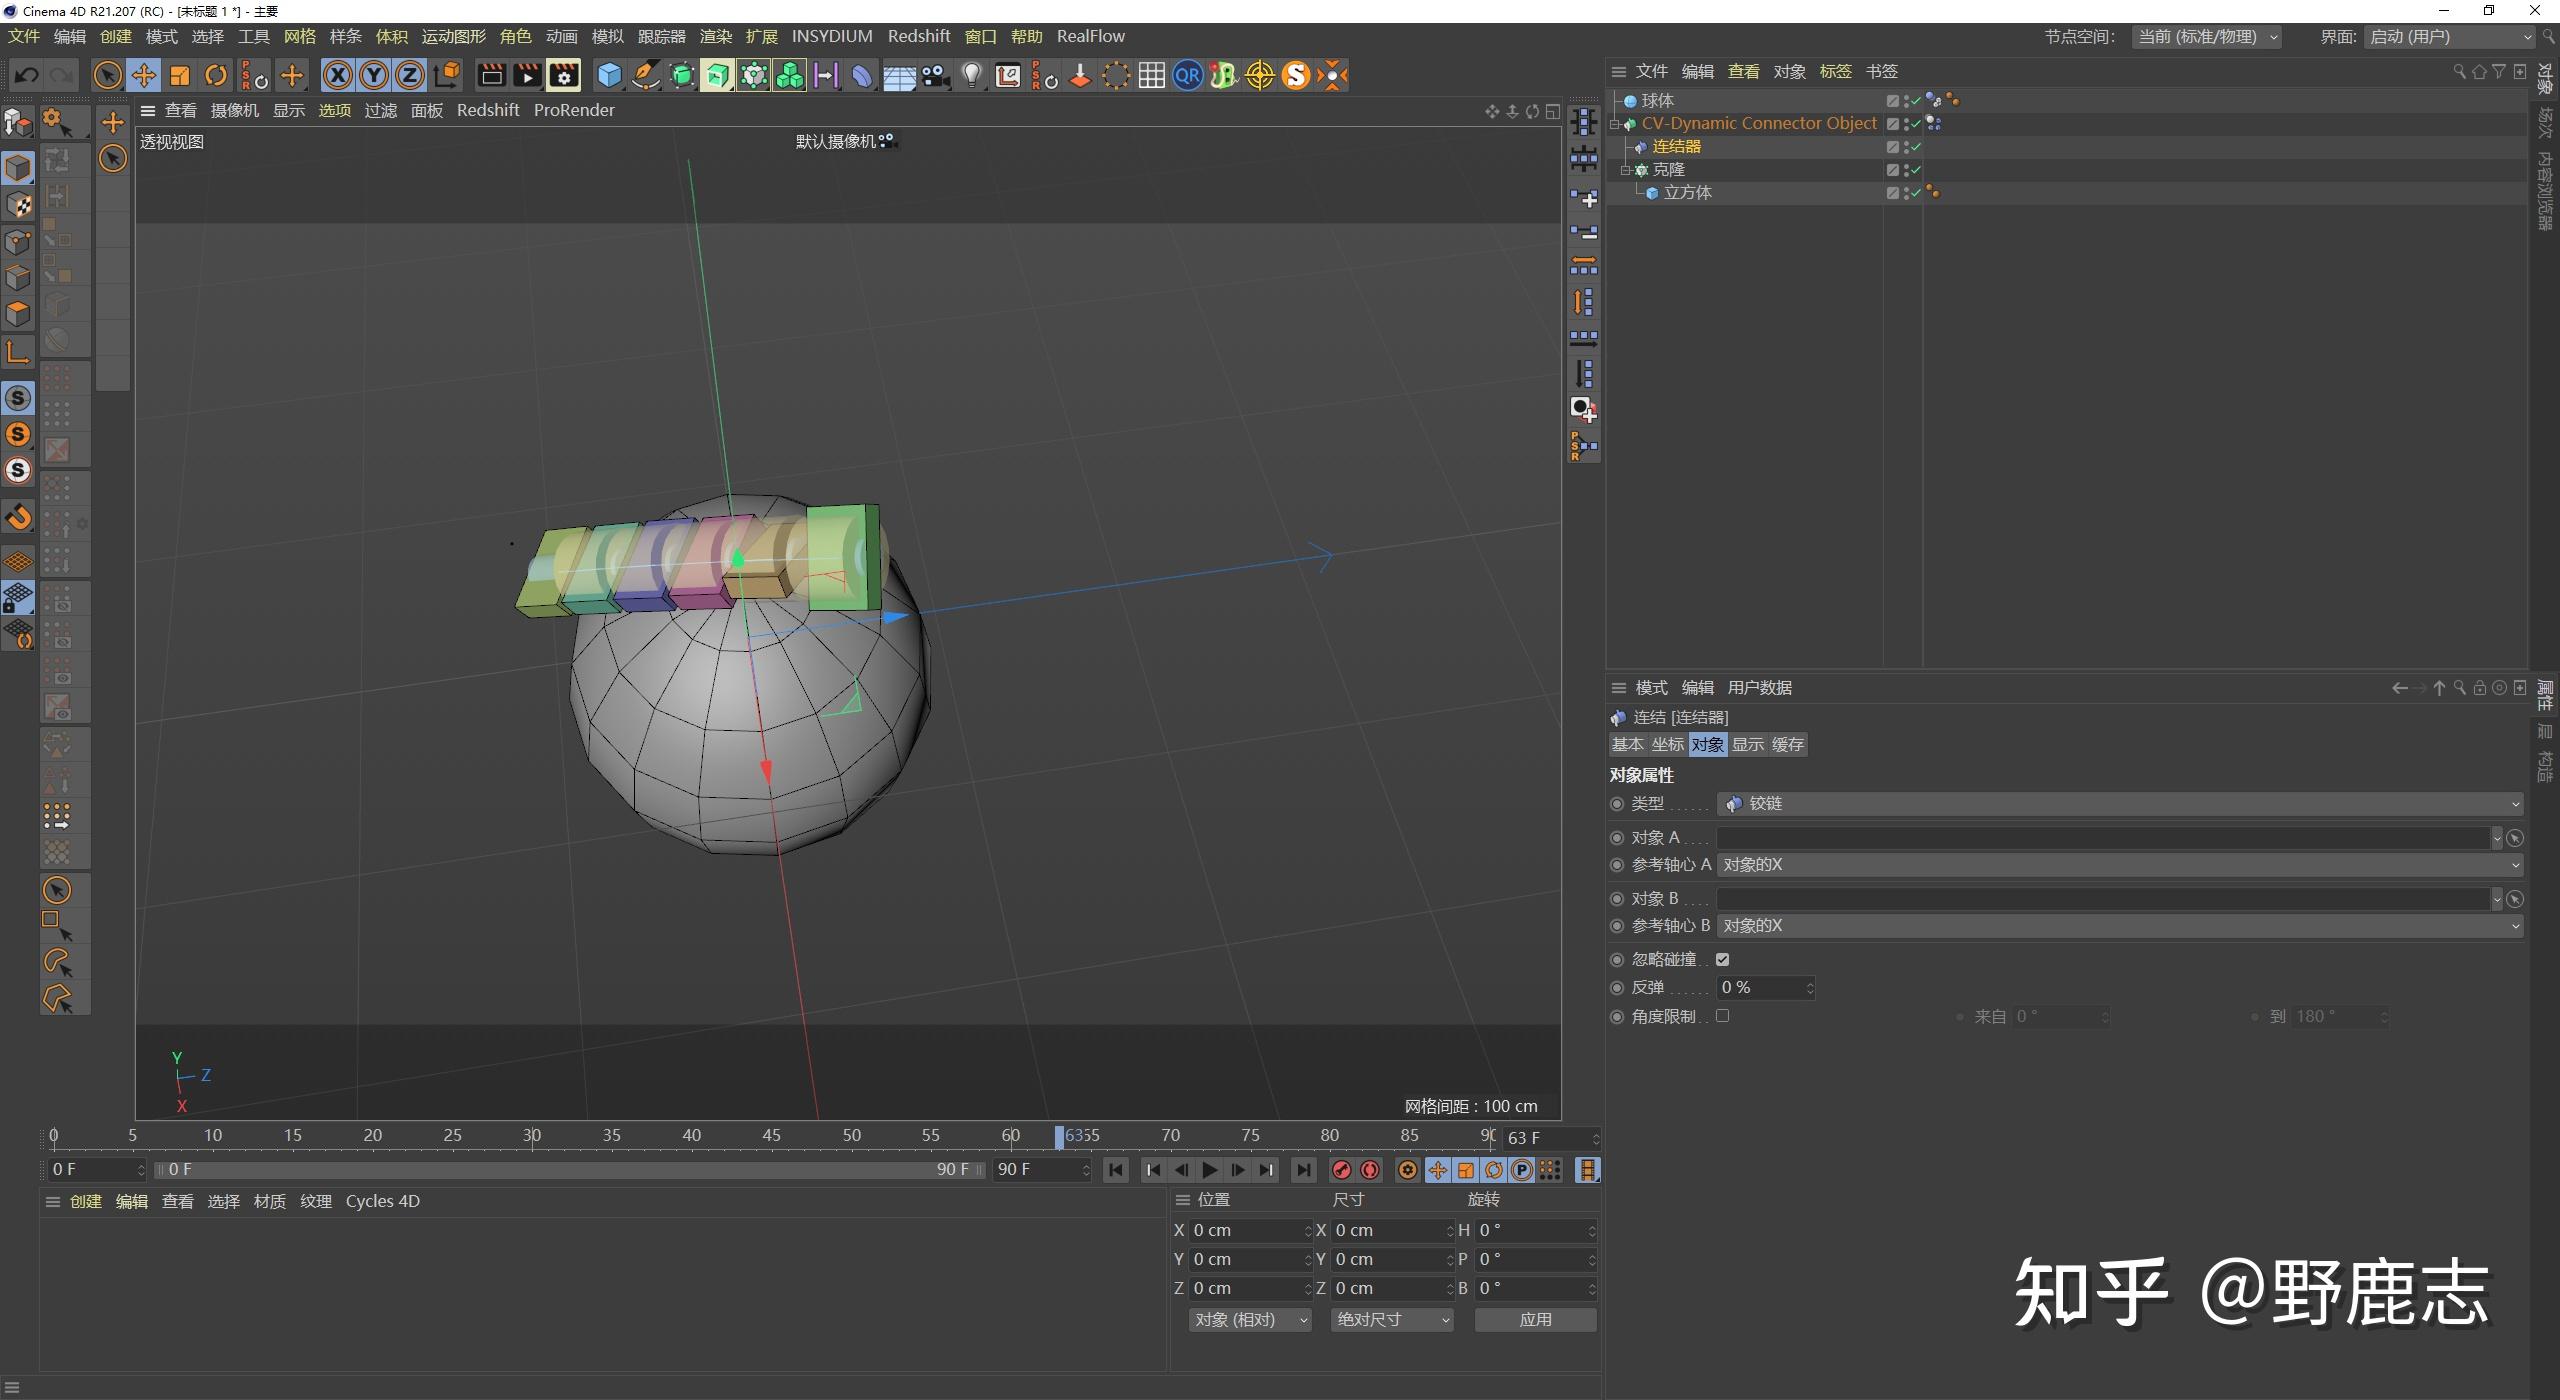The height and width of the screenshot is (1400, 2560).
Task: Click the timeline frame 63 marker
Action: point(1060,1136)
